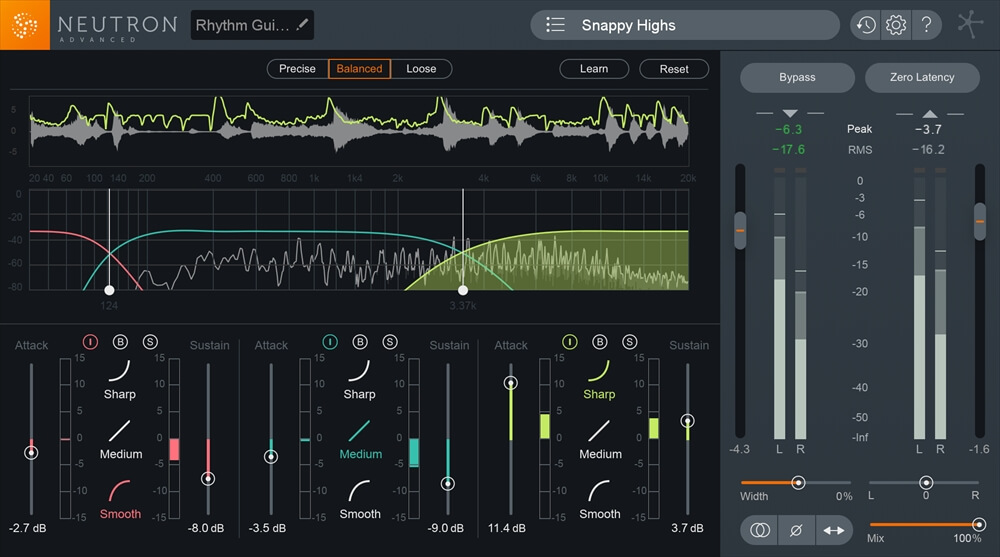Click the Learn button
The image size is (1000, 557).
click(594, 68)
